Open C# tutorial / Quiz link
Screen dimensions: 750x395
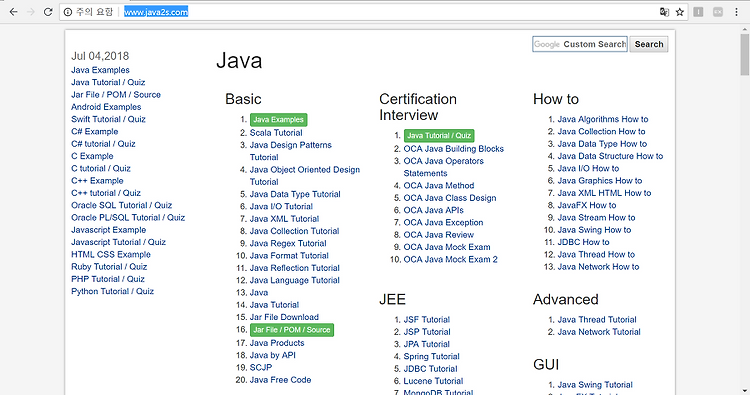(103, 144)
